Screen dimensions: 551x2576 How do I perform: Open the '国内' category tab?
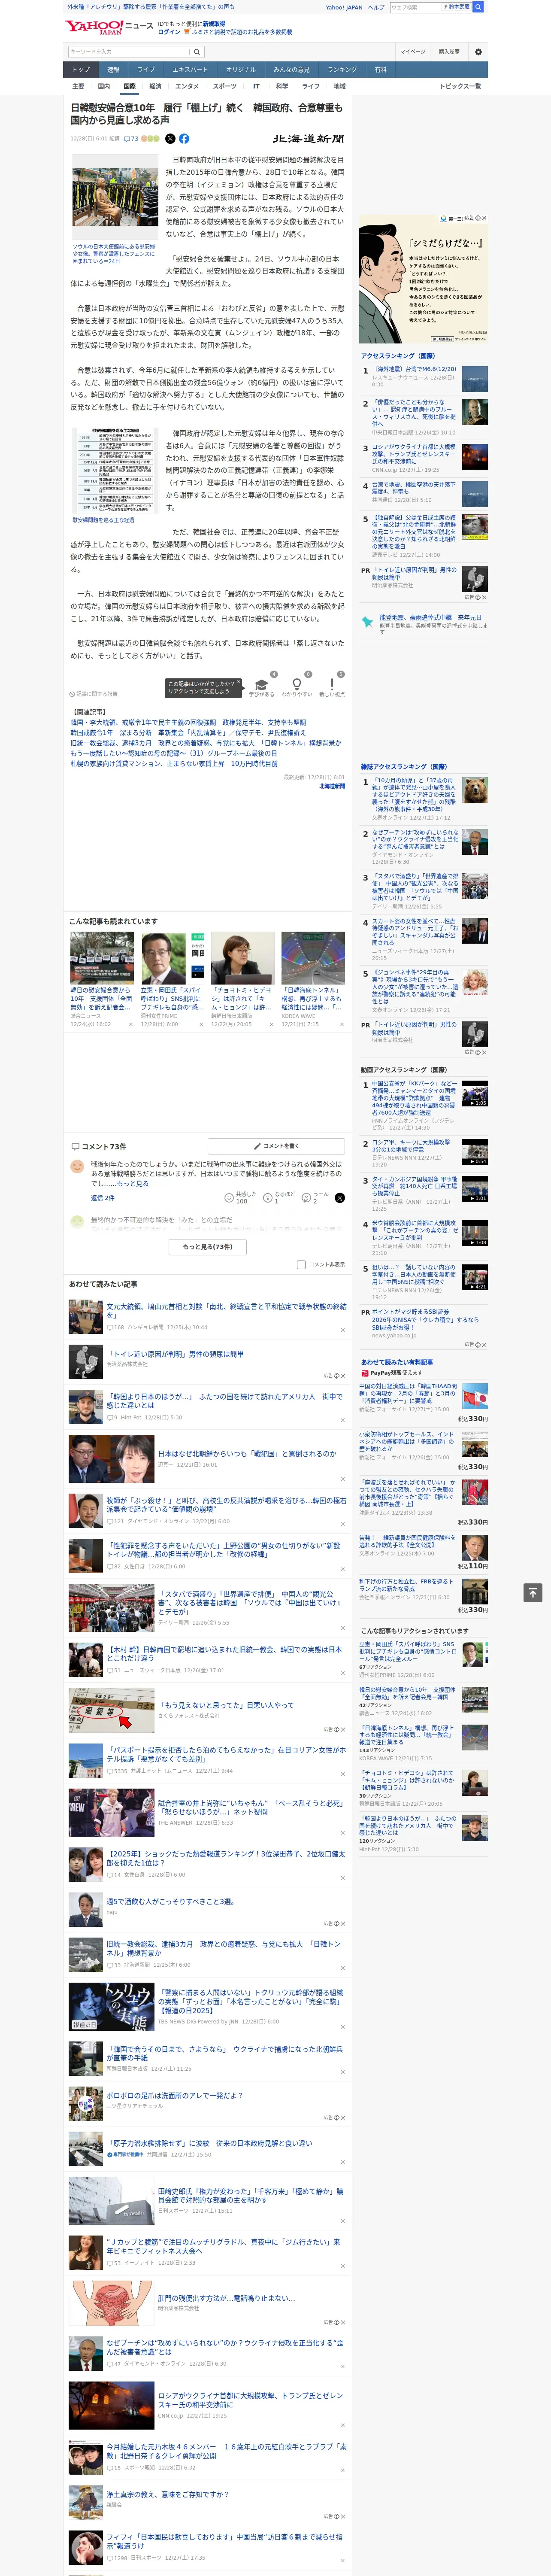pyautogui.click(x=103, y=86)
